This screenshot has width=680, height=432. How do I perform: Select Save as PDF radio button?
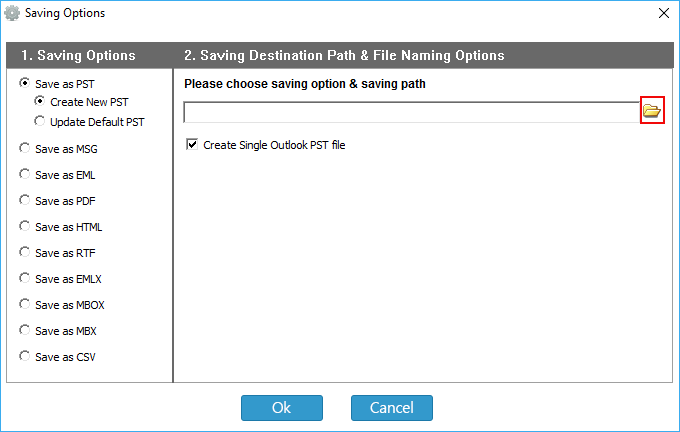coord(25,200)
